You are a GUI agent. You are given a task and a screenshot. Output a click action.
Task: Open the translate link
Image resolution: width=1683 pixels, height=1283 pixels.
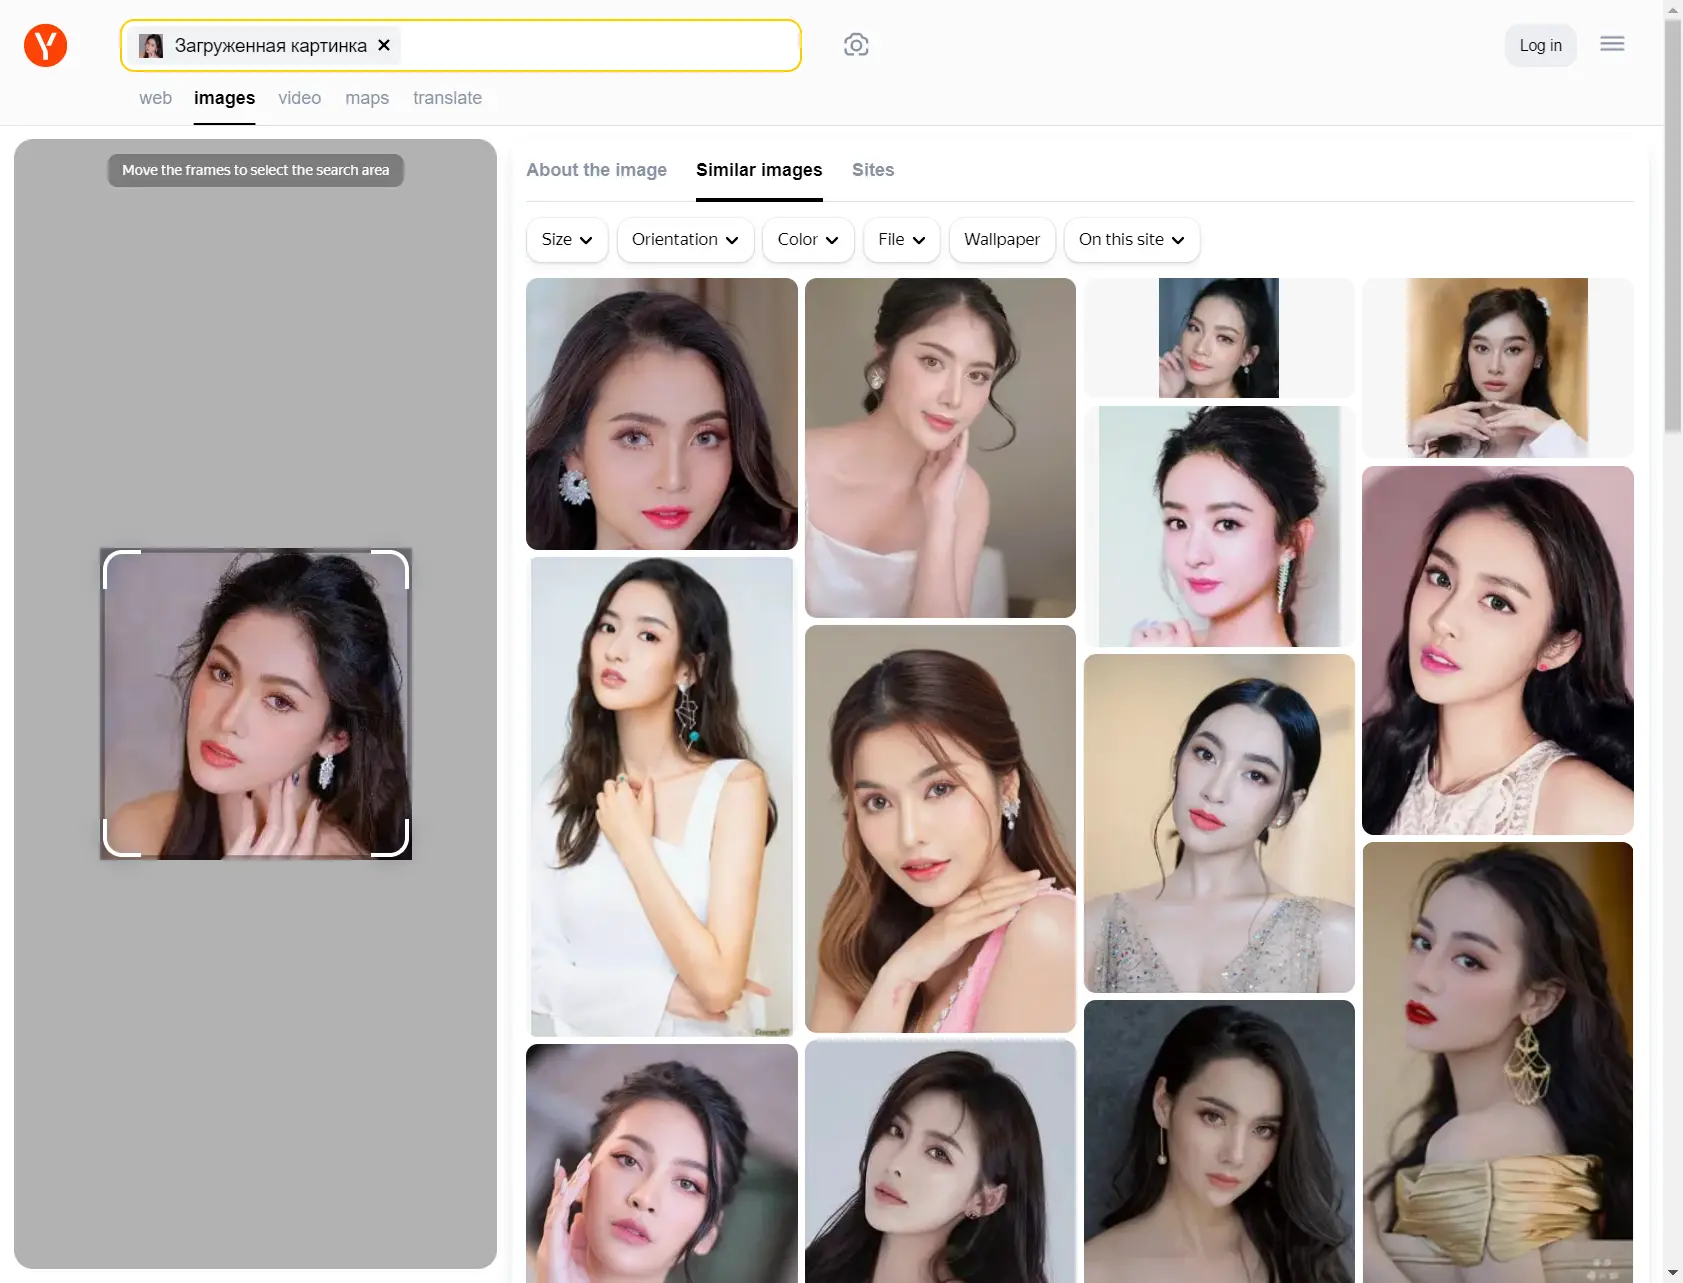447,98
